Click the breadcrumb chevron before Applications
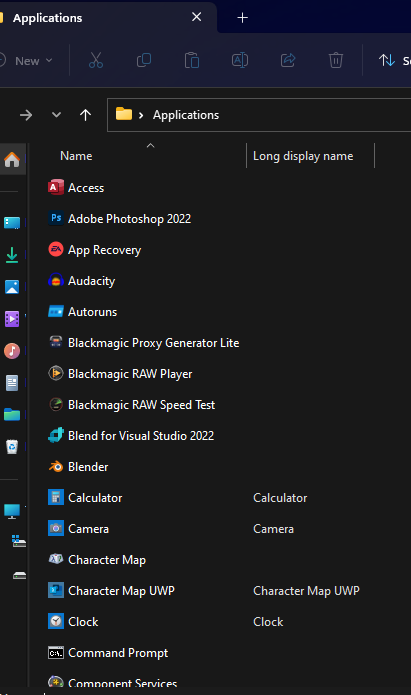 coord(141,115)
